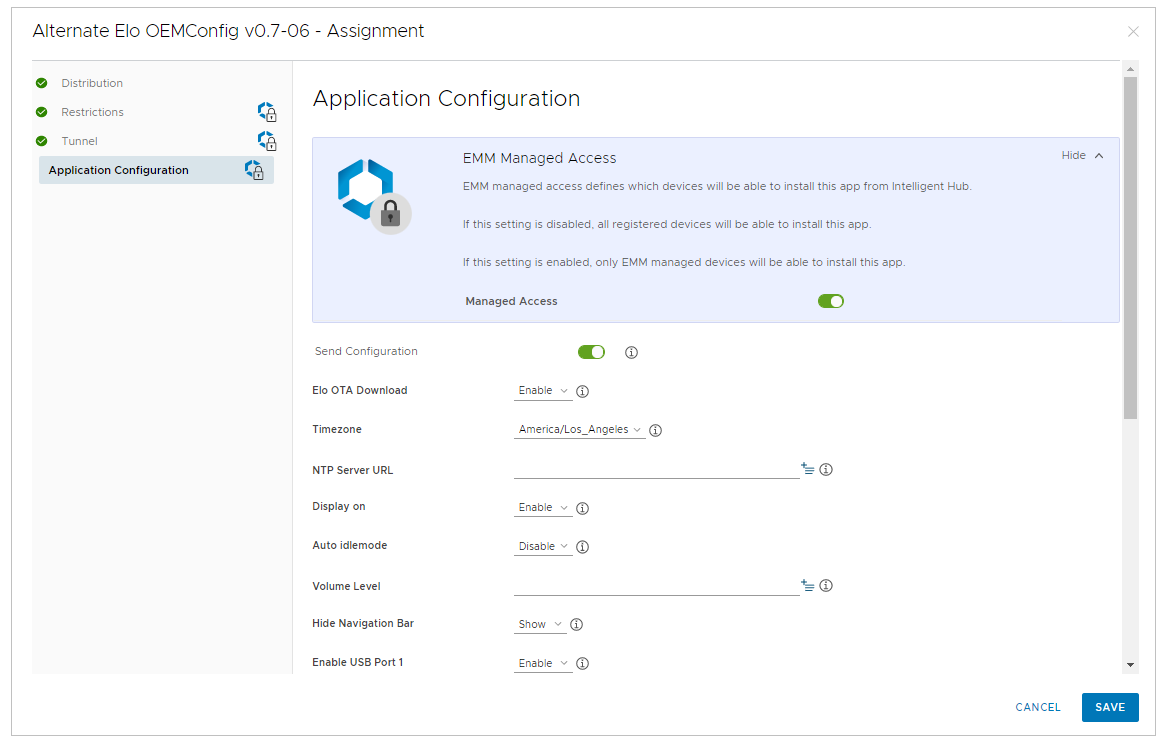
Task: Click the managed-access lock icon beside Tunnel
Action: coord(267,141)
